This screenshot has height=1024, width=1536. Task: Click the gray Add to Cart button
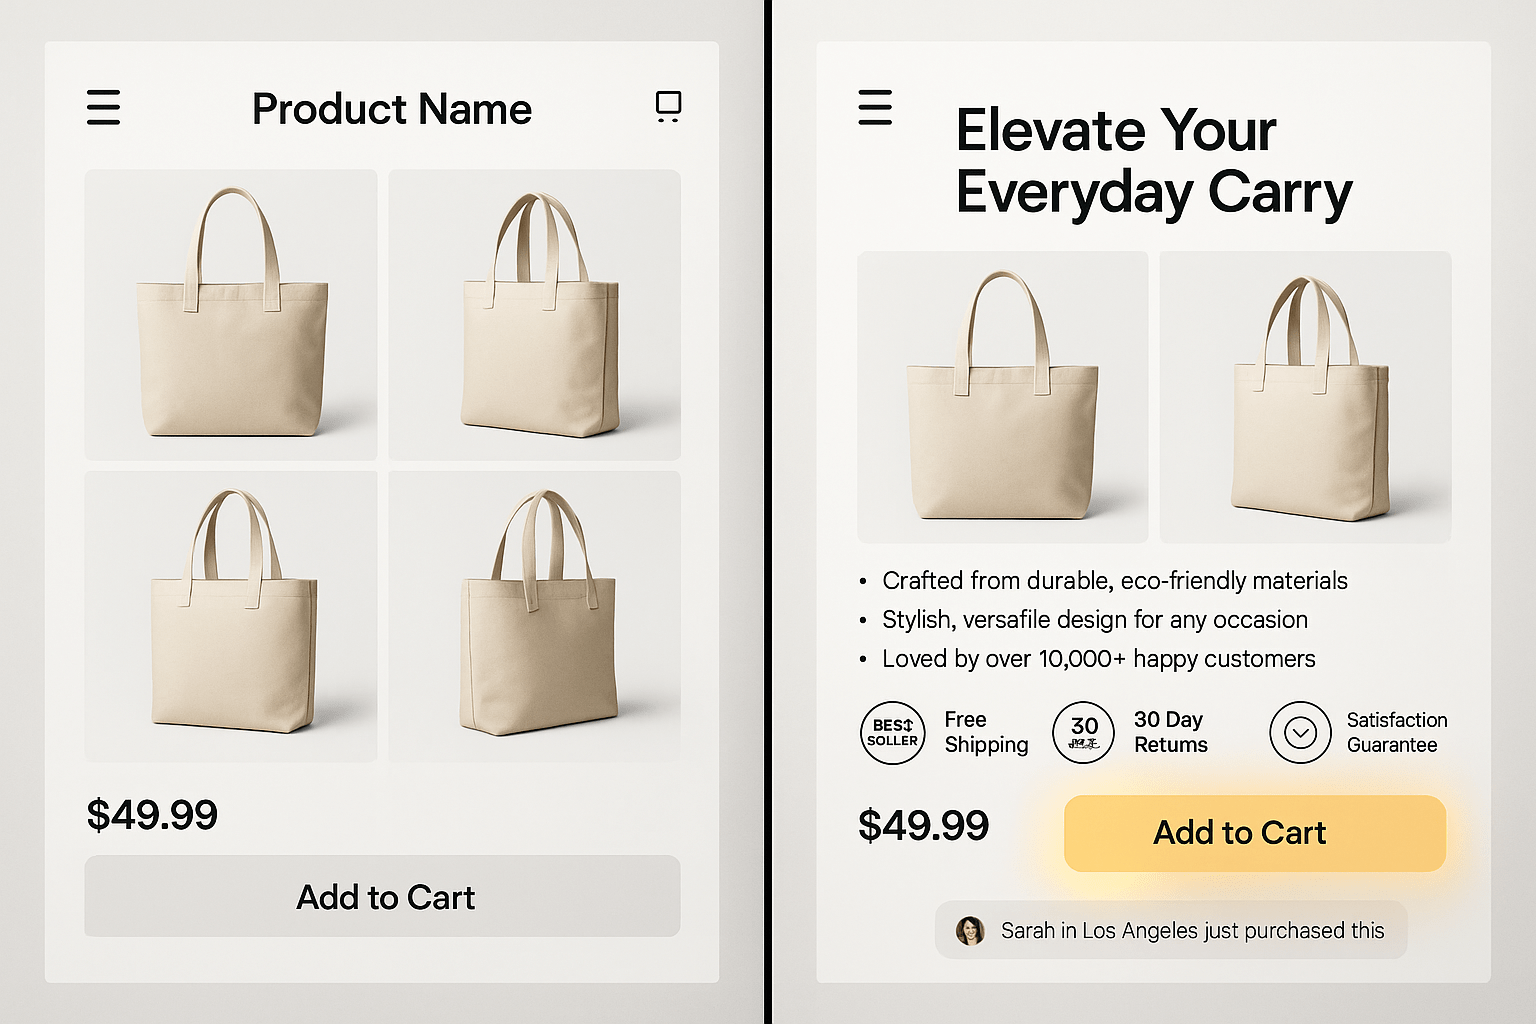384,897
